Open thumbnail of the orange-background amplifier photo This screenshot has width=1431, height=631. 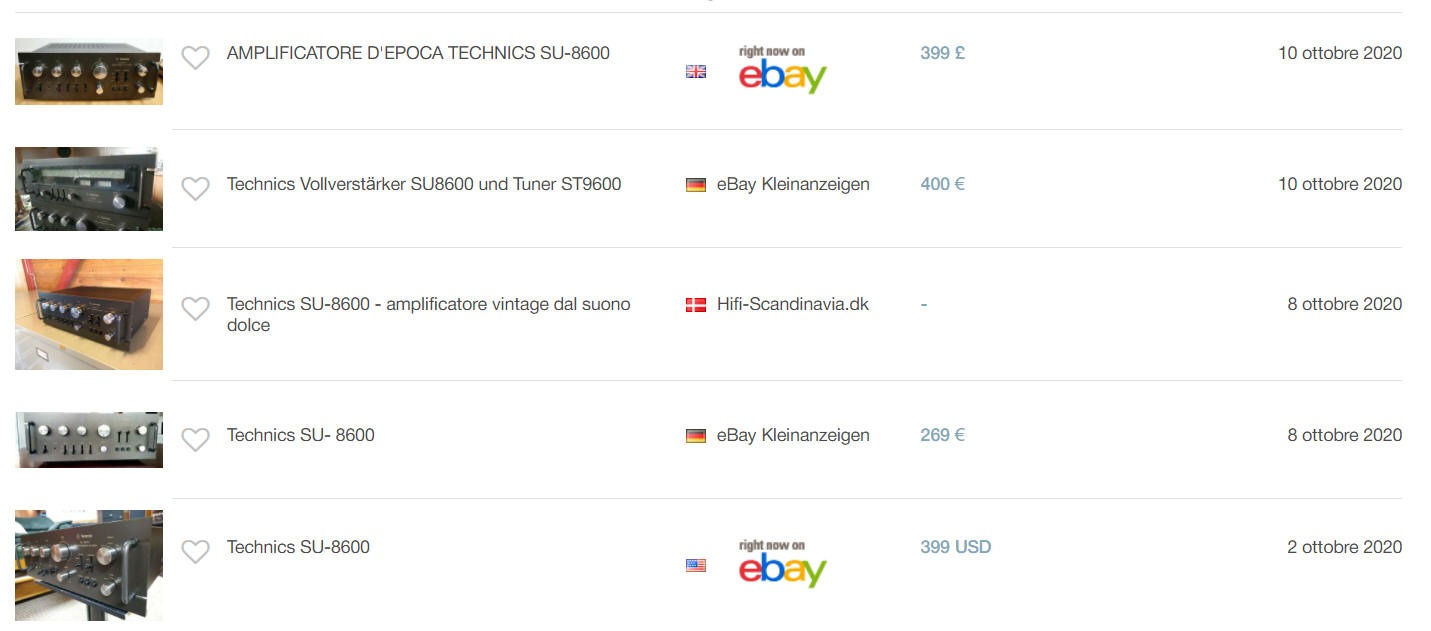click(89, 314)
